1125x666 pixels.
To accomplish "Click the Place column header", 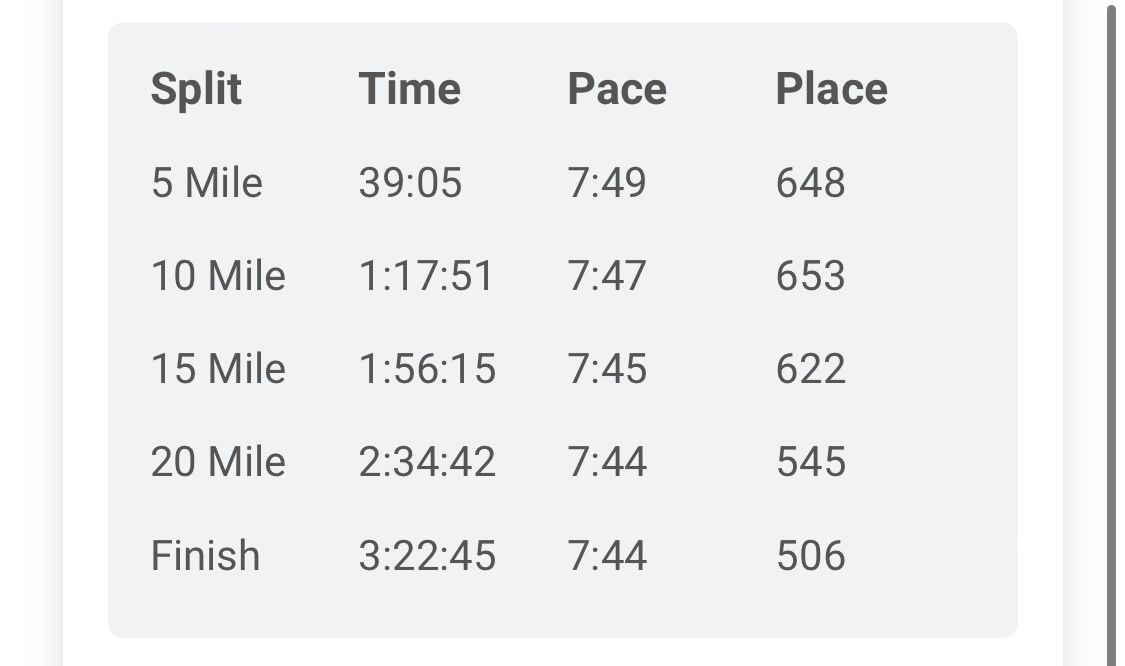I will click(832, 89).
